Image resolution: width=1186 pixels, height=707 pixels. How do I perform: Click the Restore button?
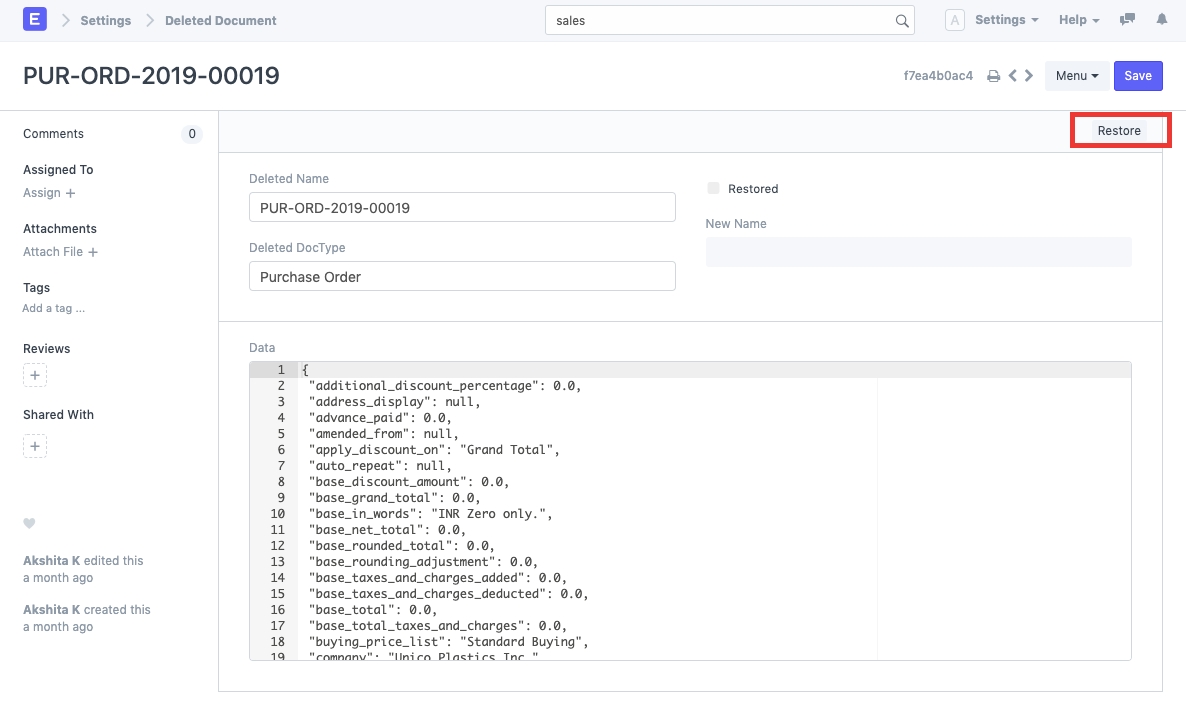pos(1119,131)
